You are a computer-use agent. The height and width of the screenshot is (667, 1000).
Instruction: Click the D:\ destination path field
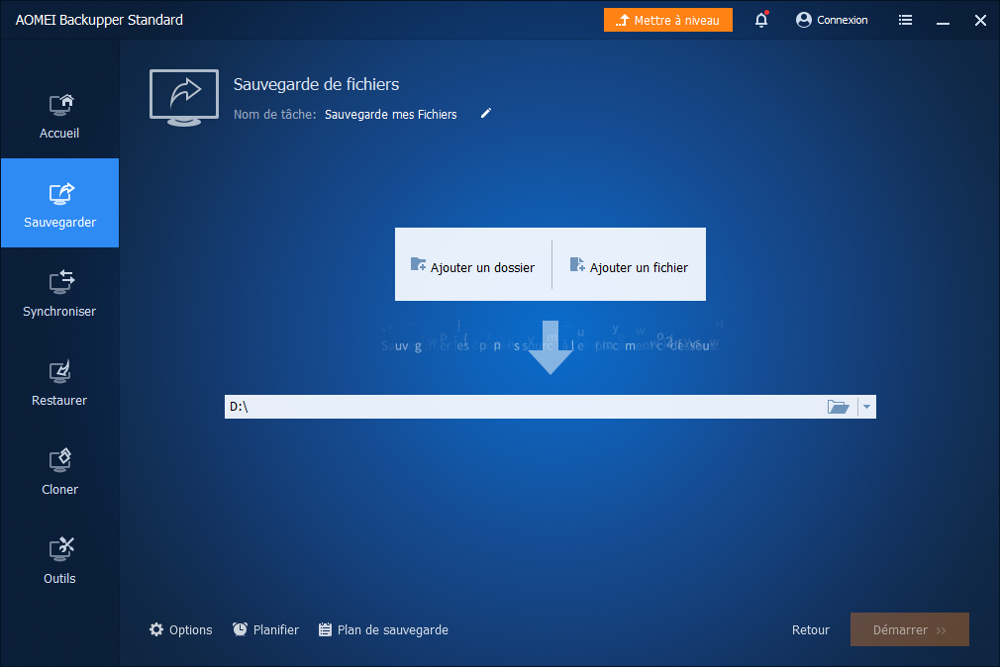[520, 406]
